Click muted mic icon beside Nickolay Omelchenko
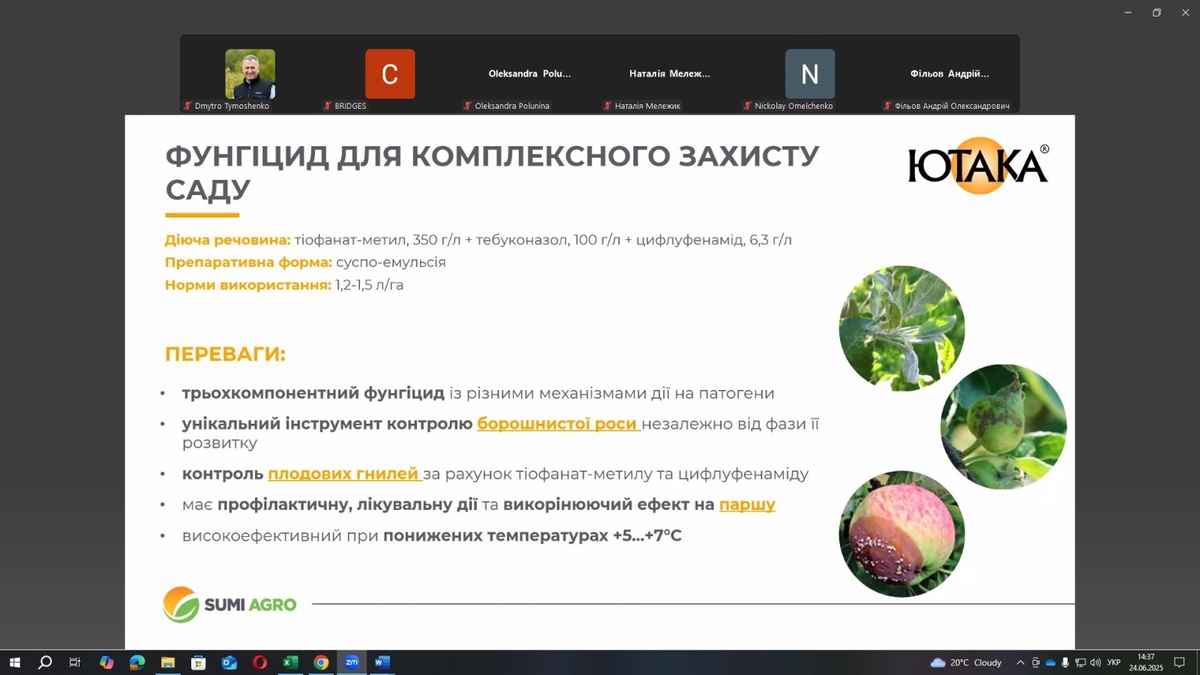This screenshot has height=675, width=1200. 747,106
